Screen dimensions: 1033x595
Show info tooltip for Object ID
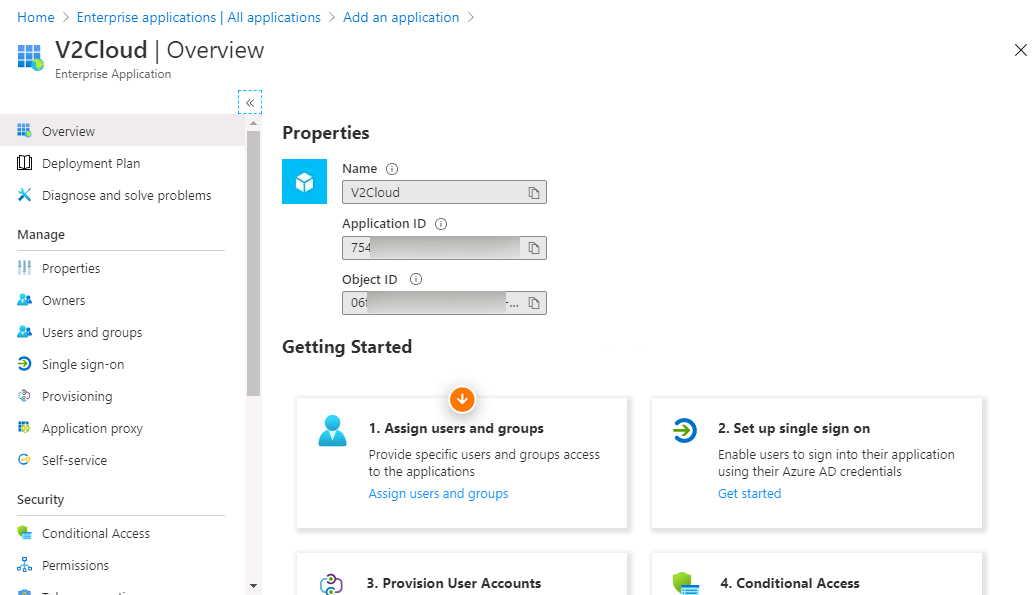[416, 279]
